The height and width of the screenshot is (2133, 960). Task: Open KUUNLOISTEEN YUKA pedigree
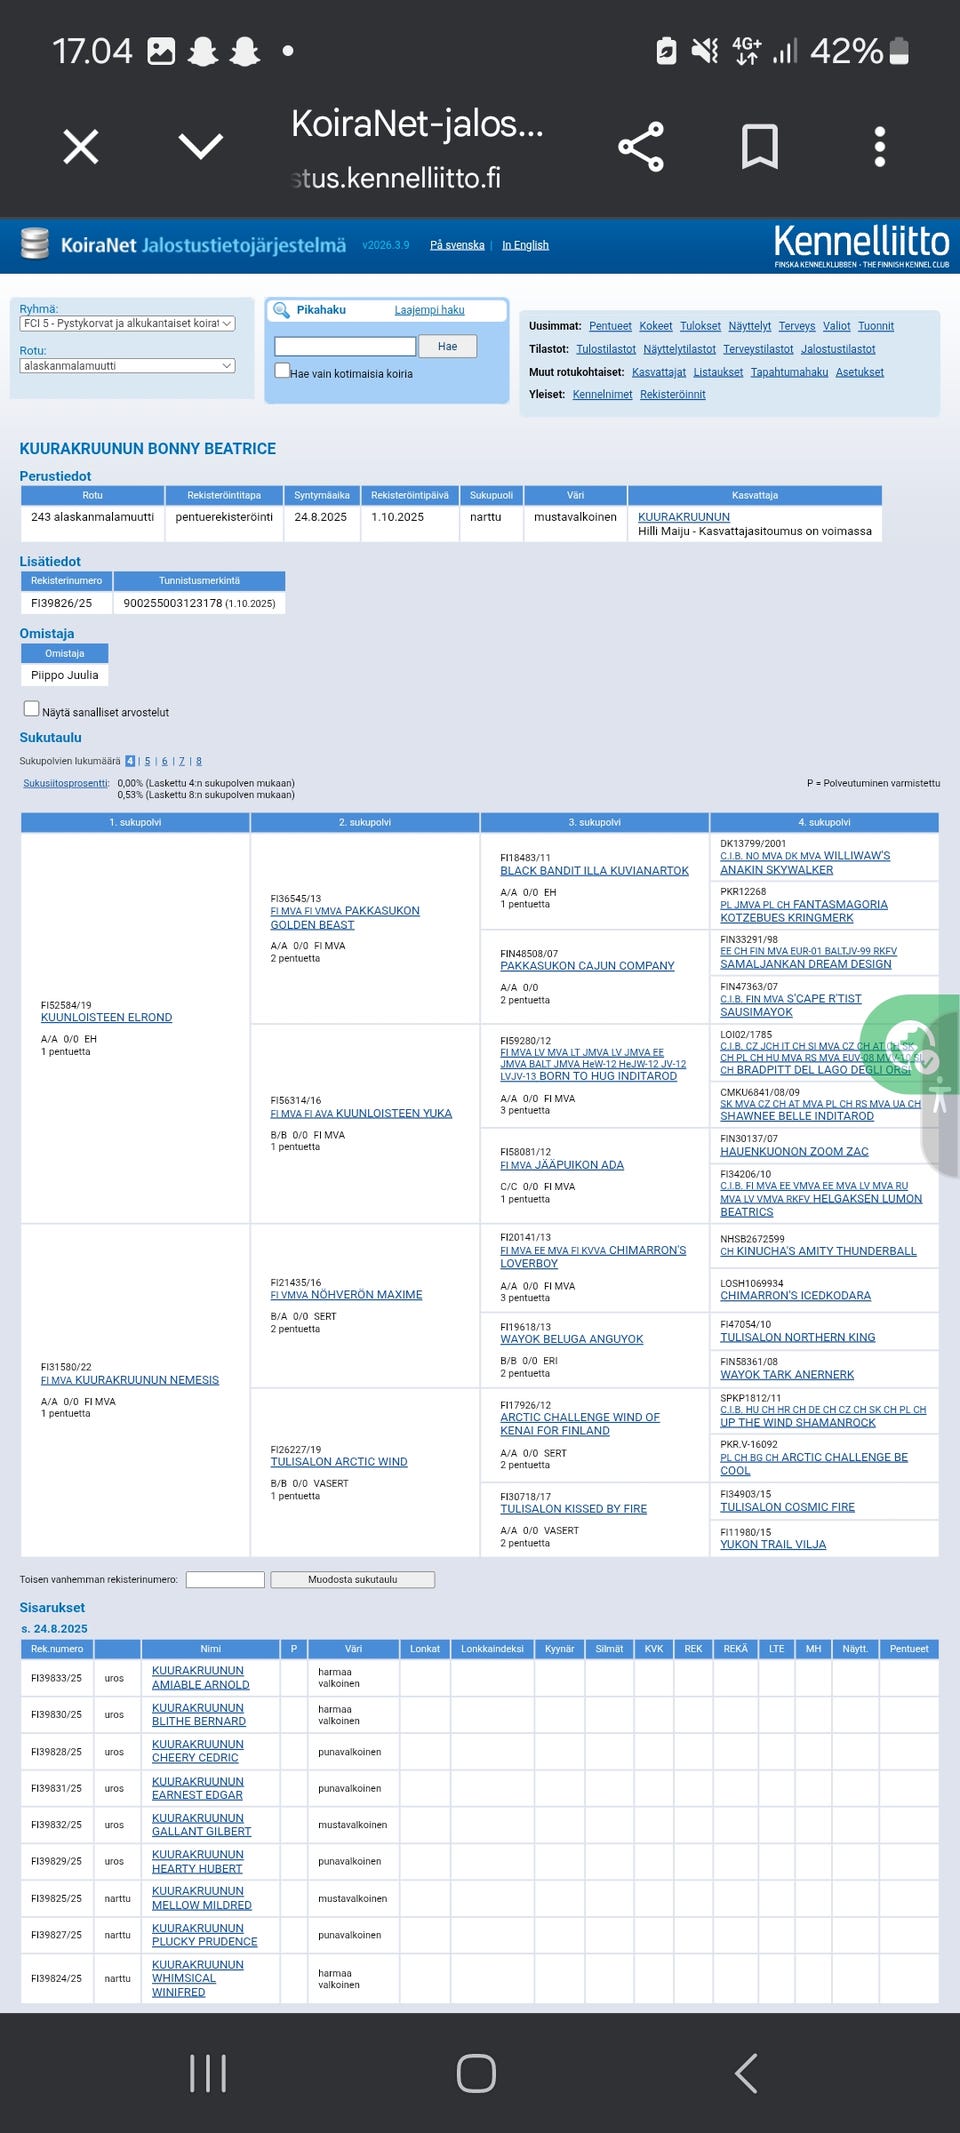(361, 1113)
